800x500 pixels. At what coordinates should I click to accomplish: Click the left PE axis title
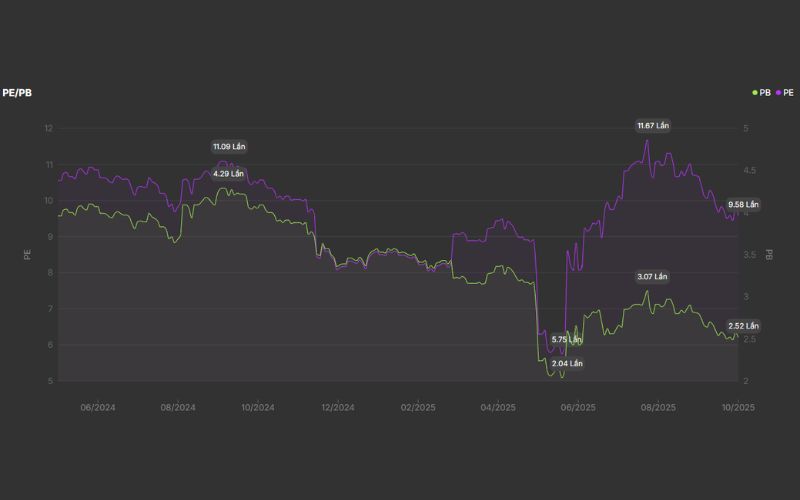tap(27, 255)
